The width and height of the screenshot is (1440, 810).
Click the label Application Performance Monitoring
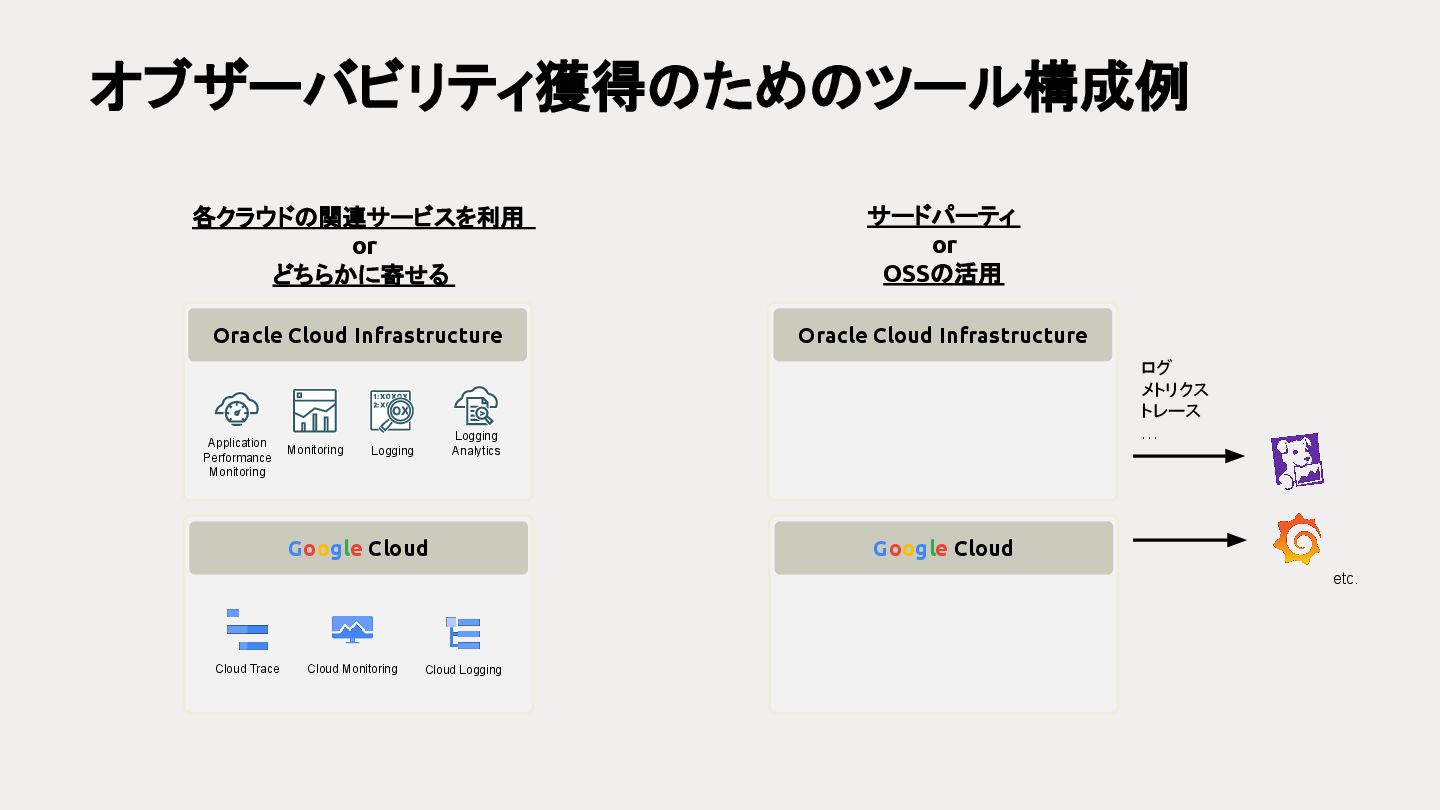pyautogui.click(x=237, y=457)
